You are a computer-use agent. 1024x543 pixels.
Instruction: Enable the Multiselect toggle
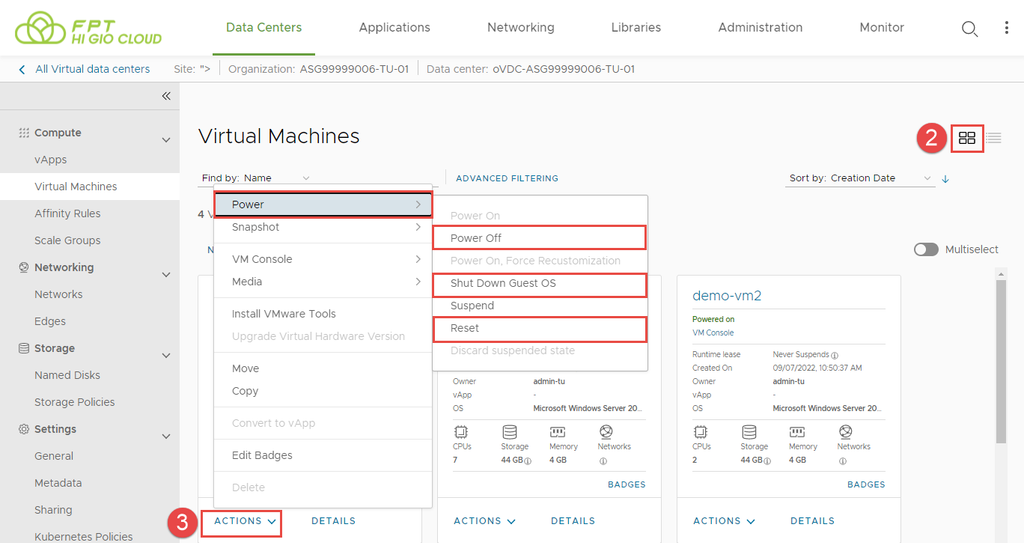926,249
